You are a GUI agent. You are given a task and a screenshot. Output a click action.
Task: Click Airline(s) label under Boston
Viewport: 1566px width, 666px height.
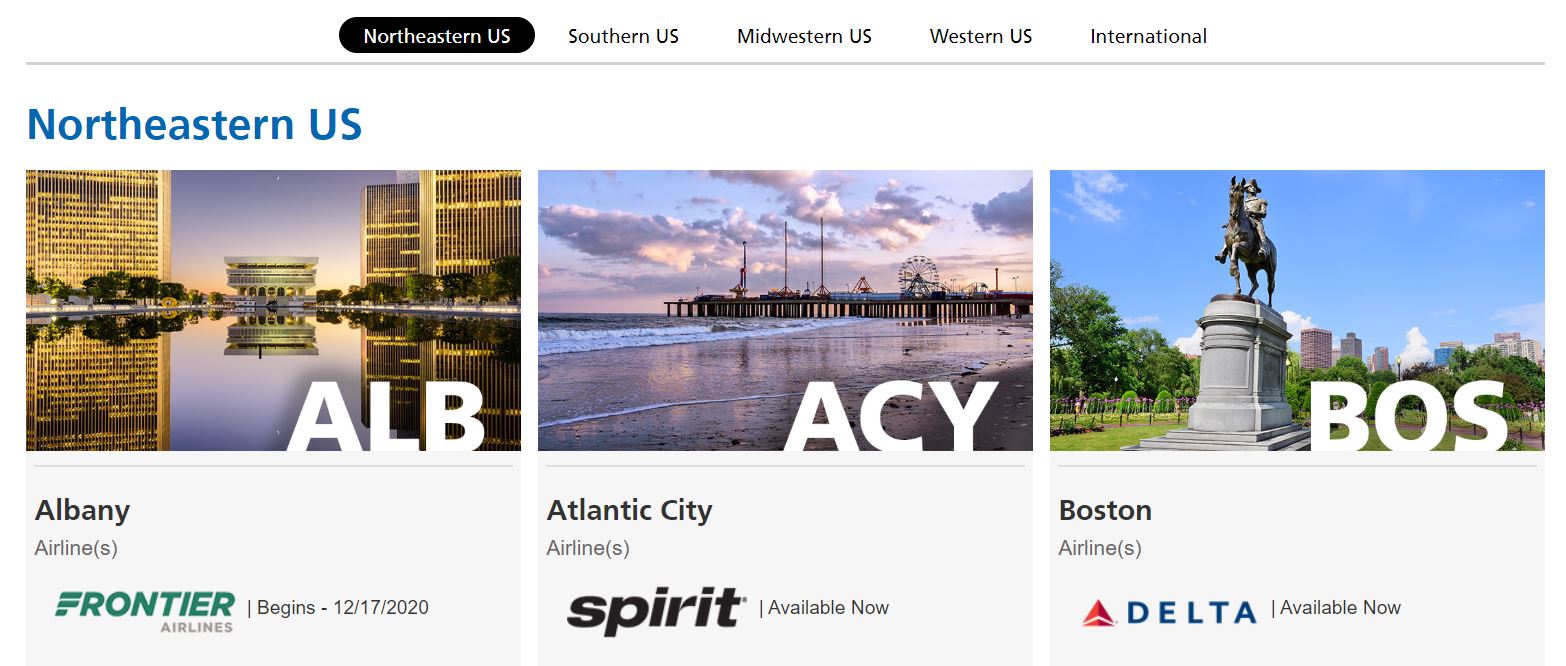pos(1100,548)
